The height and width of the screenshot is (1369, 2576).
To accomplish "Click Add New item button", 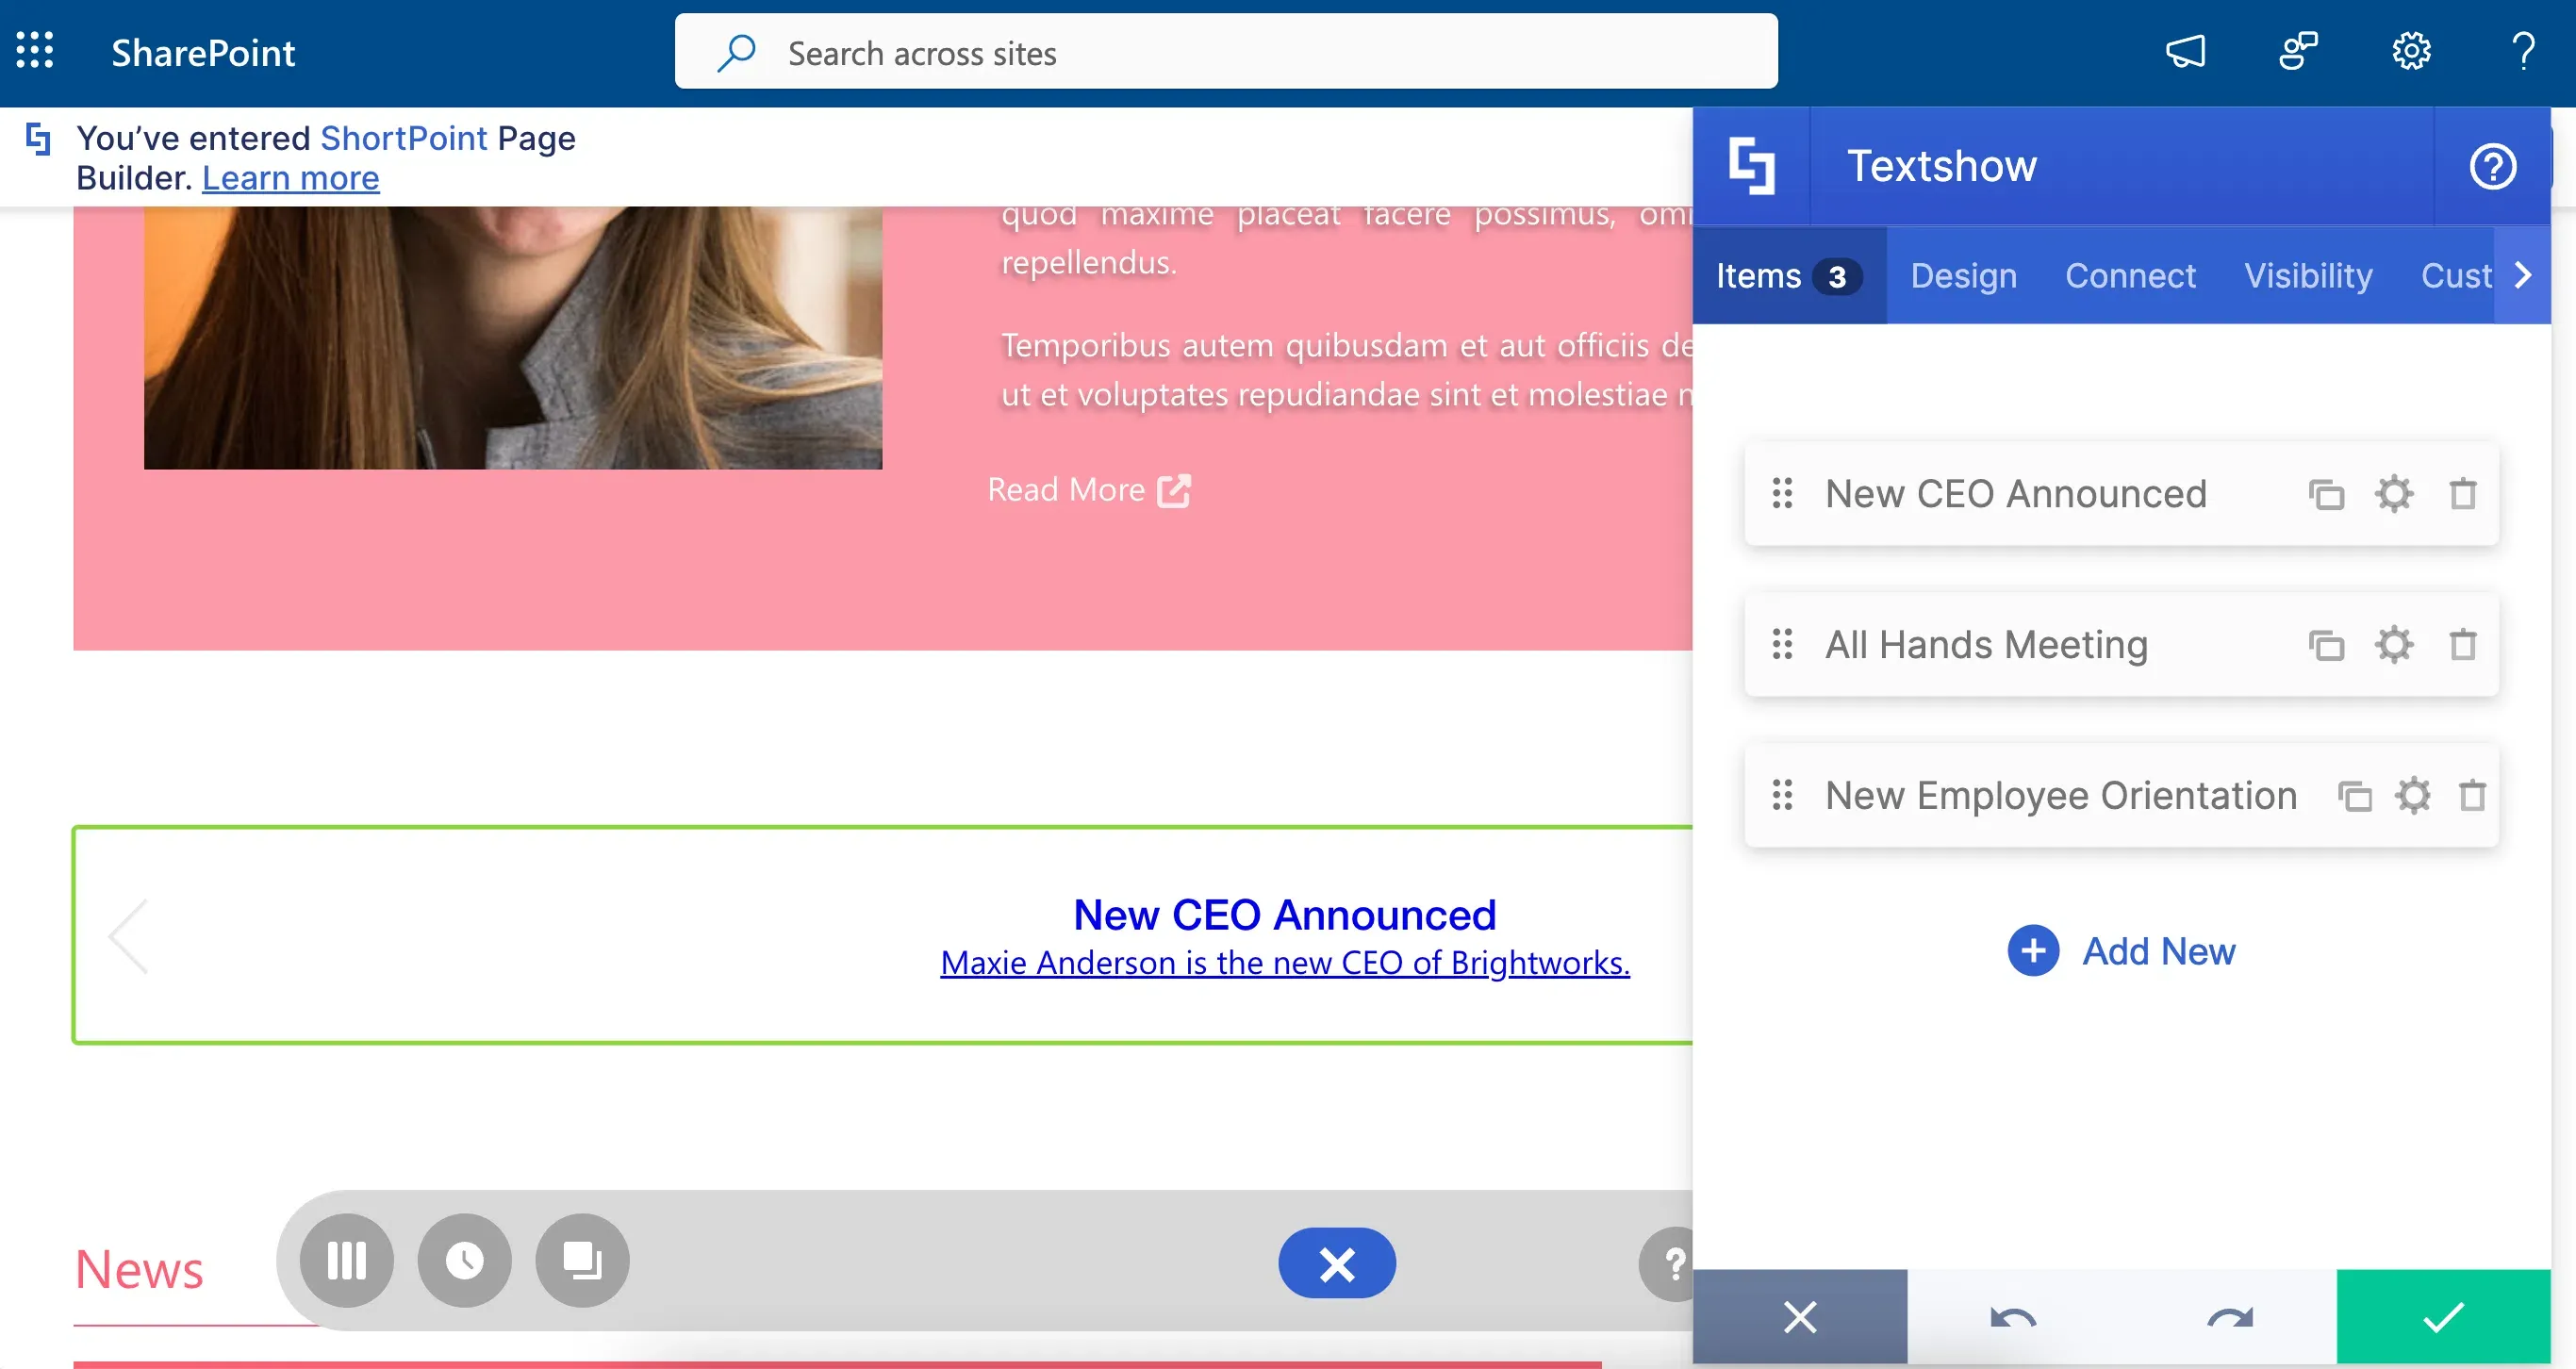I will (2121, 950).
